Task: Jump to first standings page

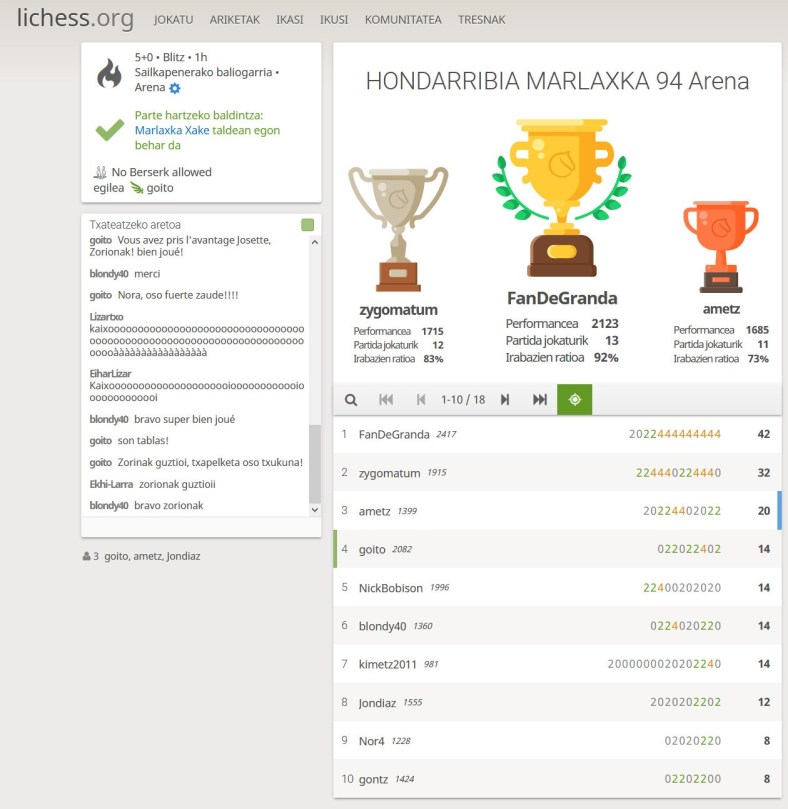Action: tap(386, 400)
